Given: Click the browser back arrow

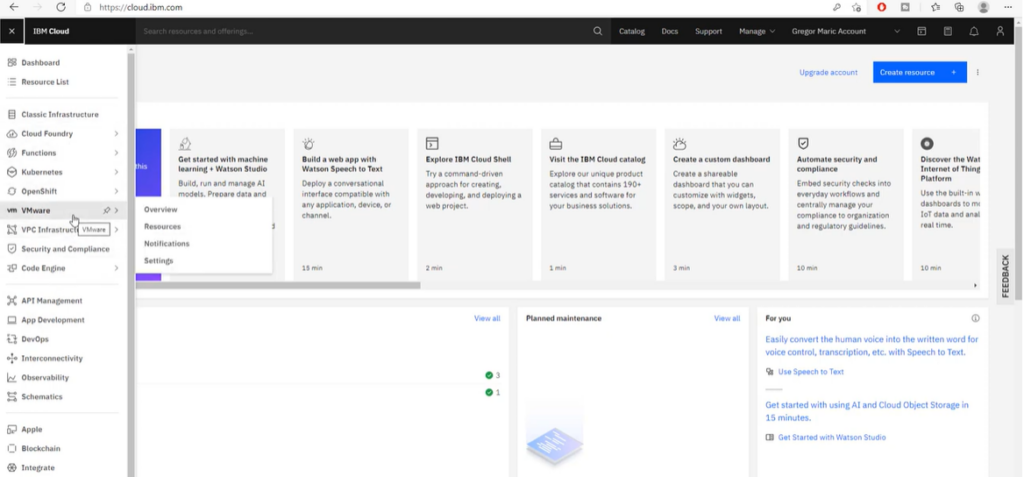Looking at the screenshot, I should tap(14, 7).
